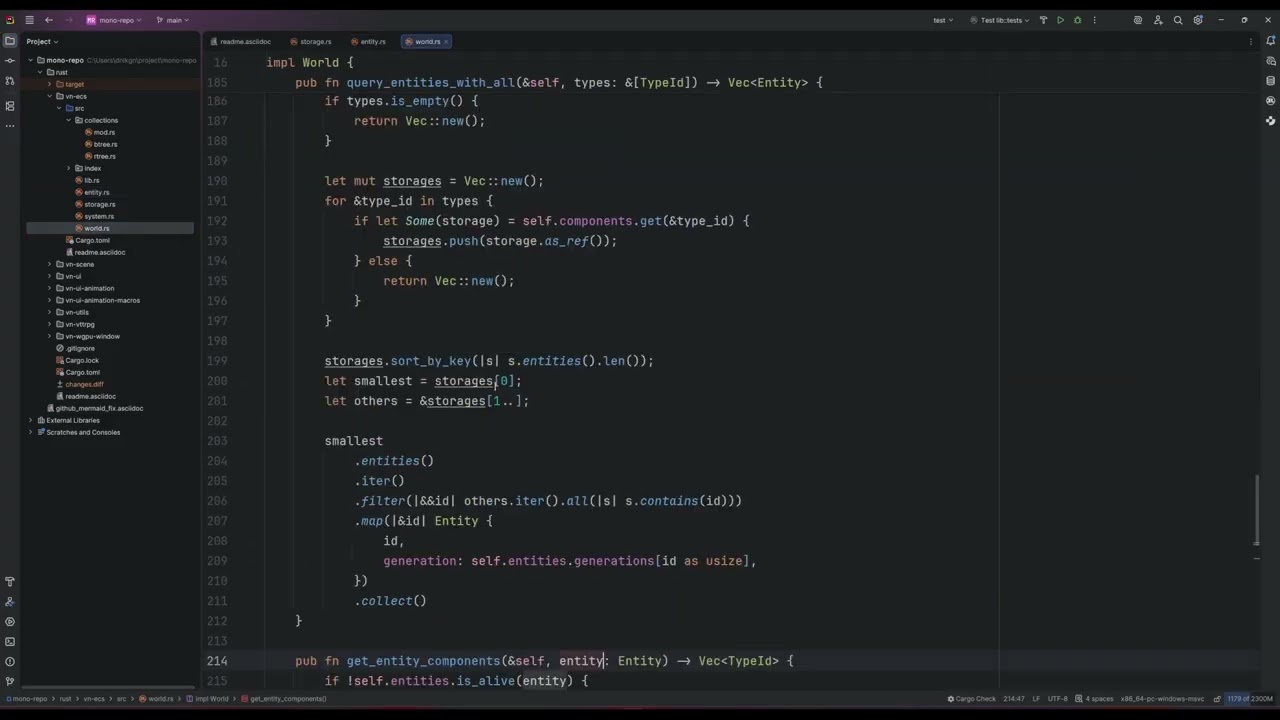Open Search Everywhere magnifier
This screenshot has width=1280, height=720.
[x=1178, y=20]
